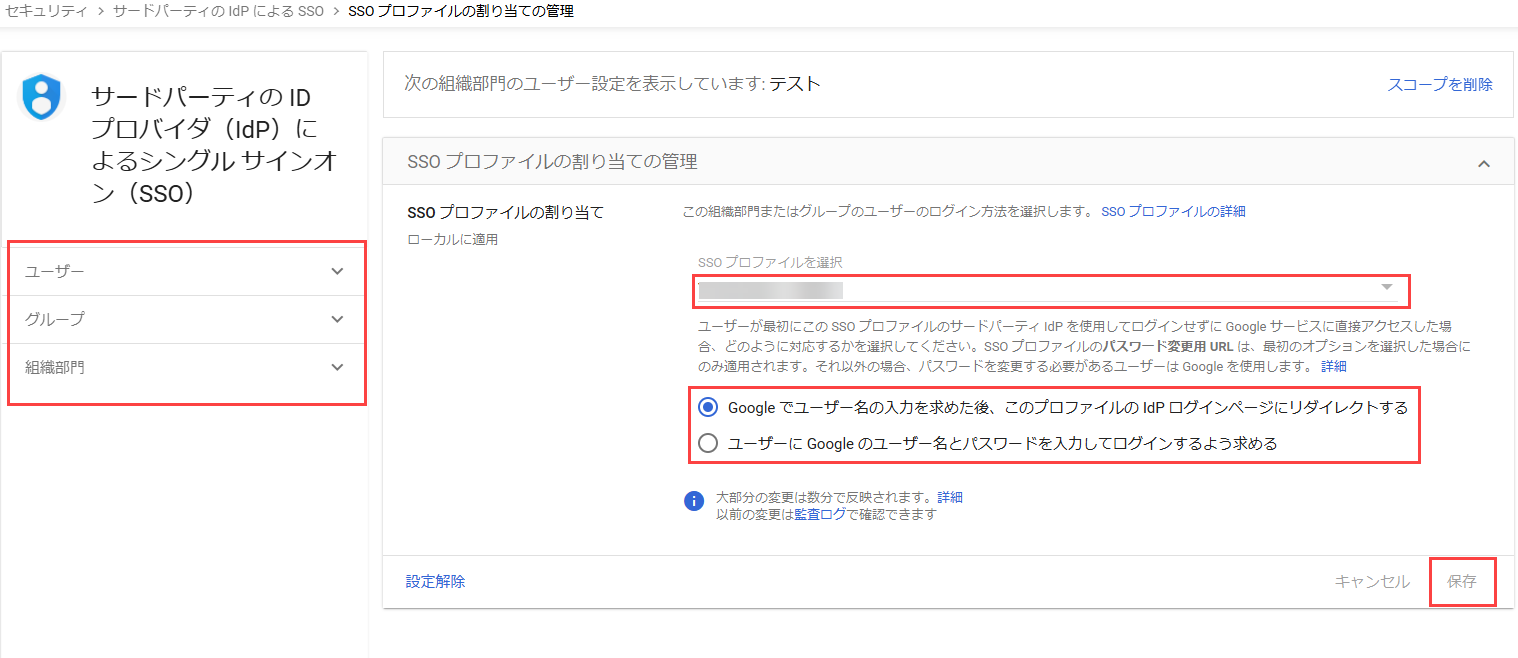Click the 組織部門 row label in sidebar

coord(55,367)
